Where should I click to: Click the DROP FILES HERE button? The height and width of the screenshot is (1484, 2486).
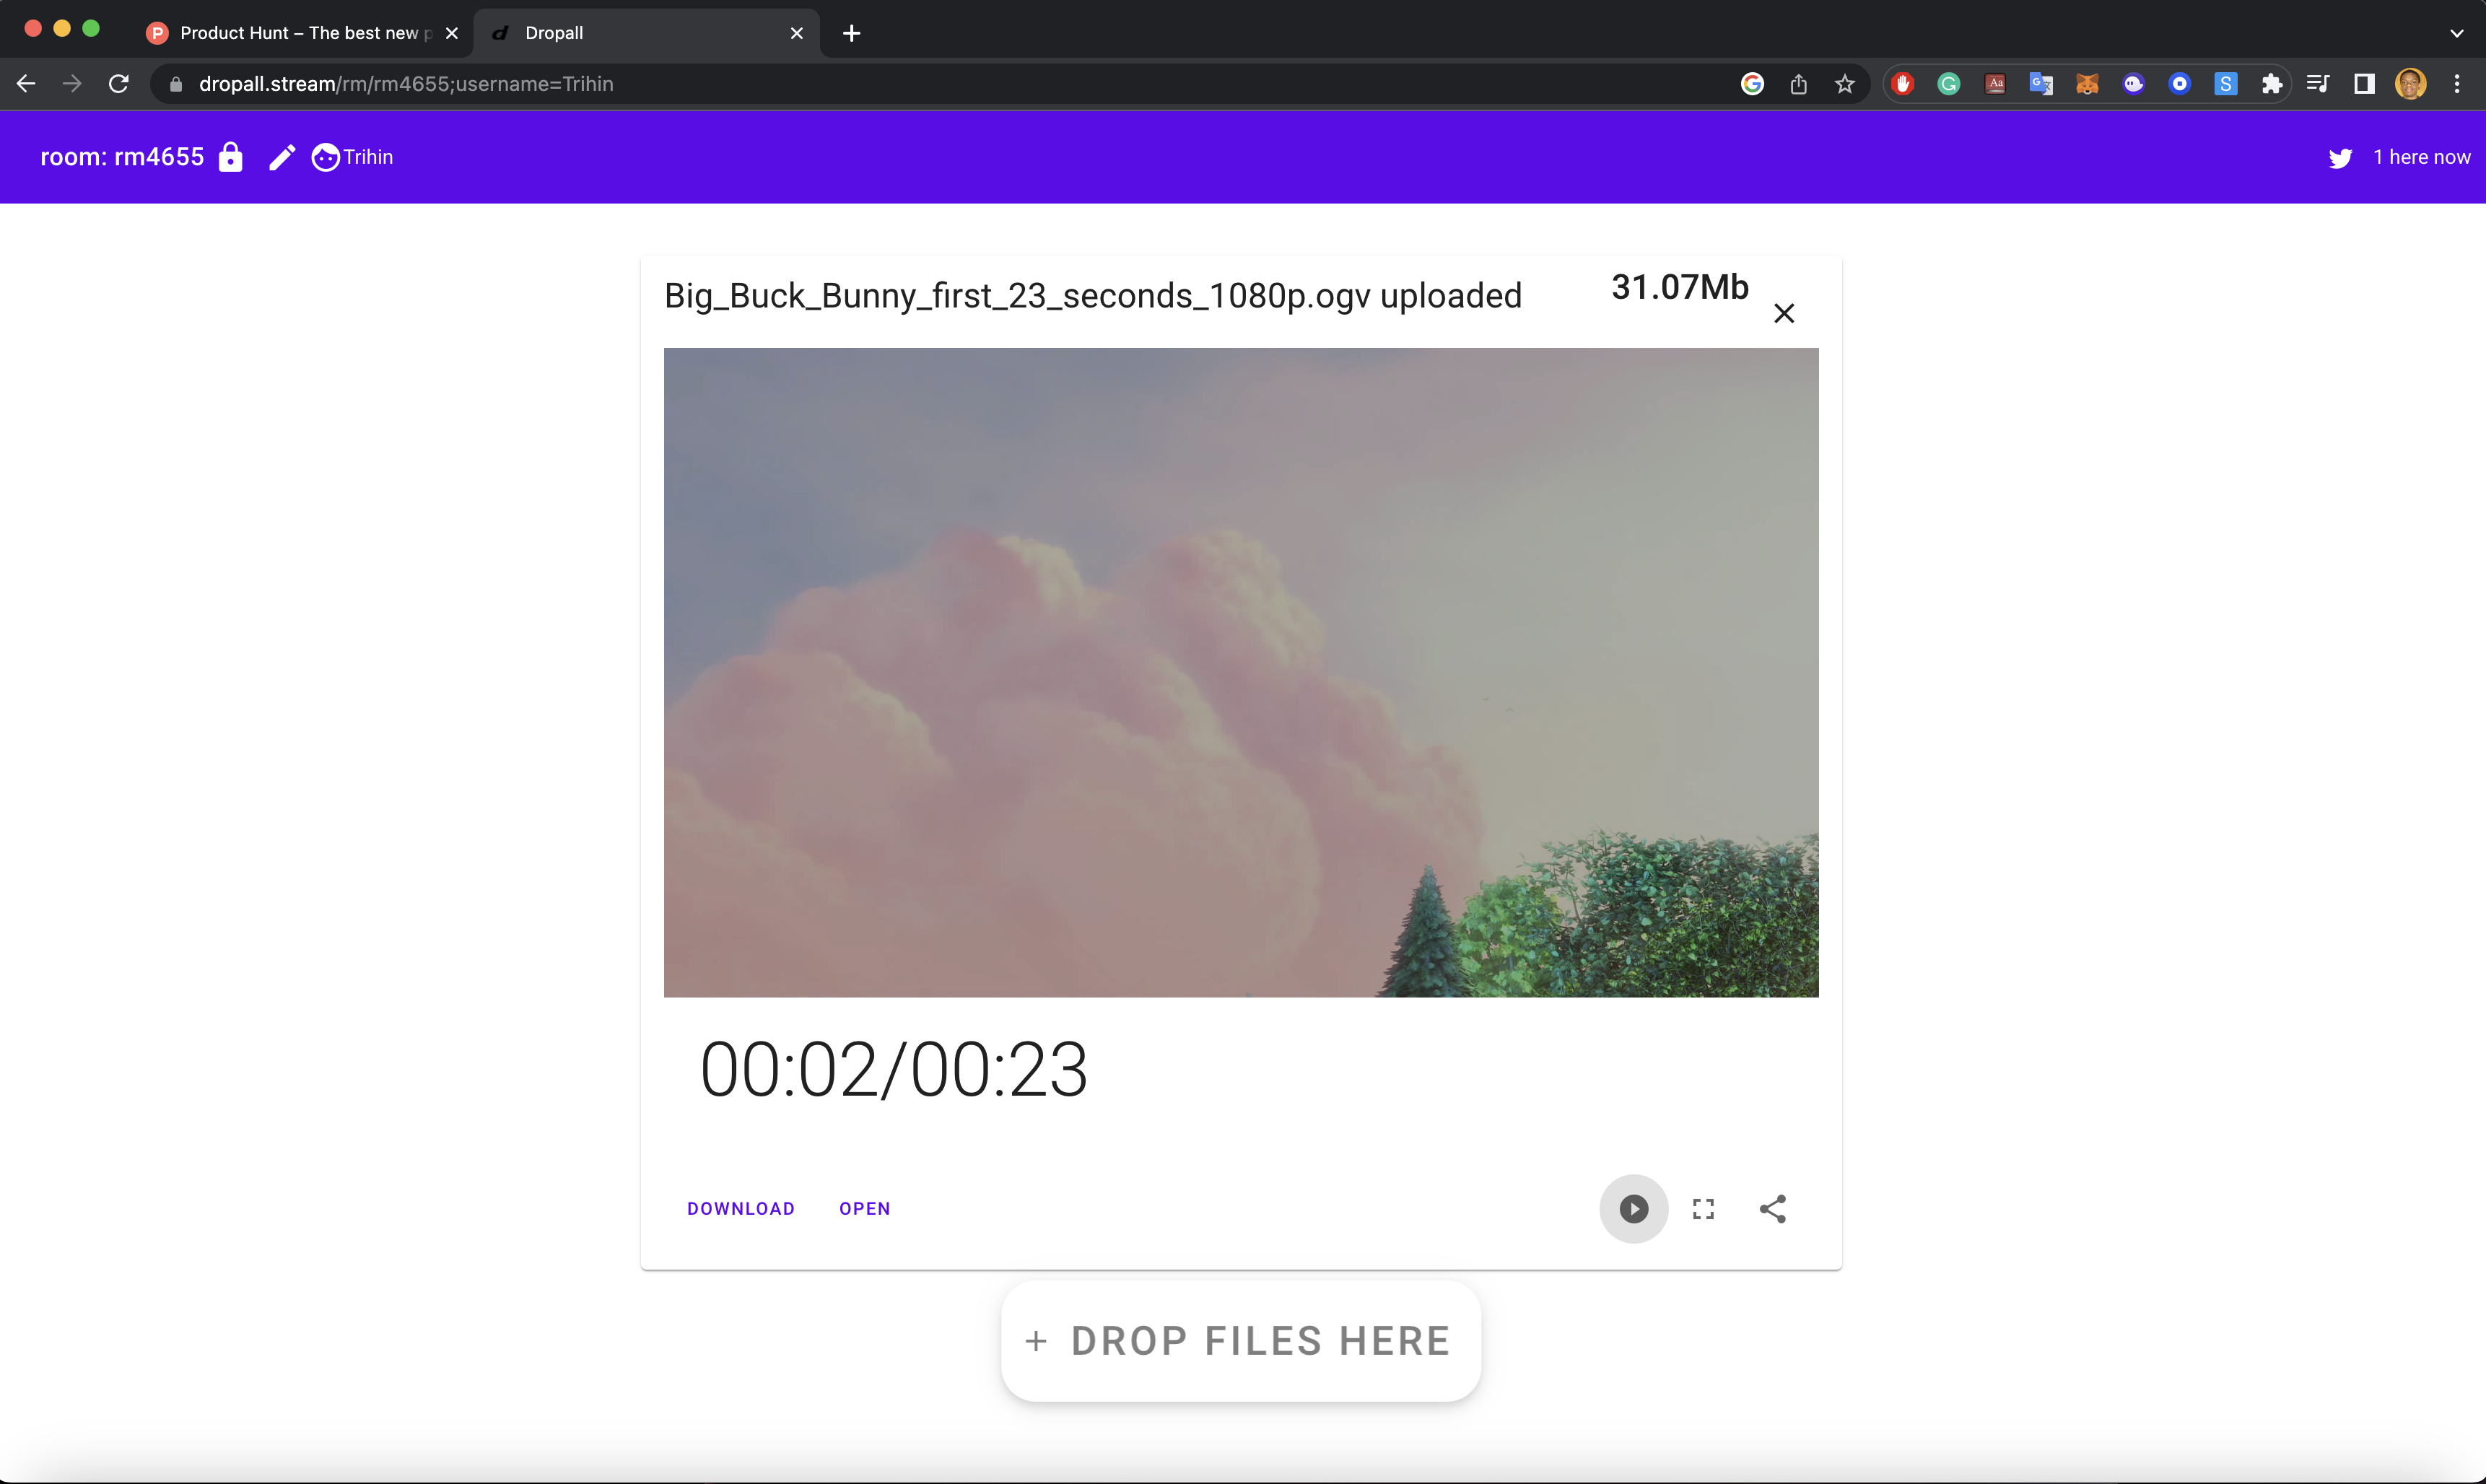pyautogui.click(x=1240, y=1341)
